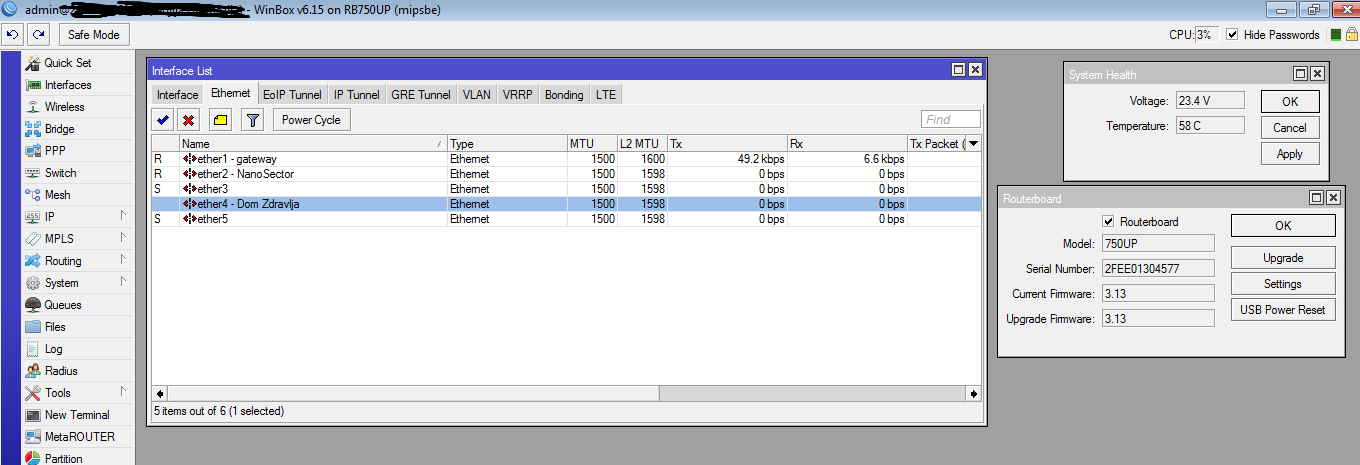The width and height of the screenshot is (1360, 465).
Task: Switch to the Interface tab
Action: (x=178, y=95)
